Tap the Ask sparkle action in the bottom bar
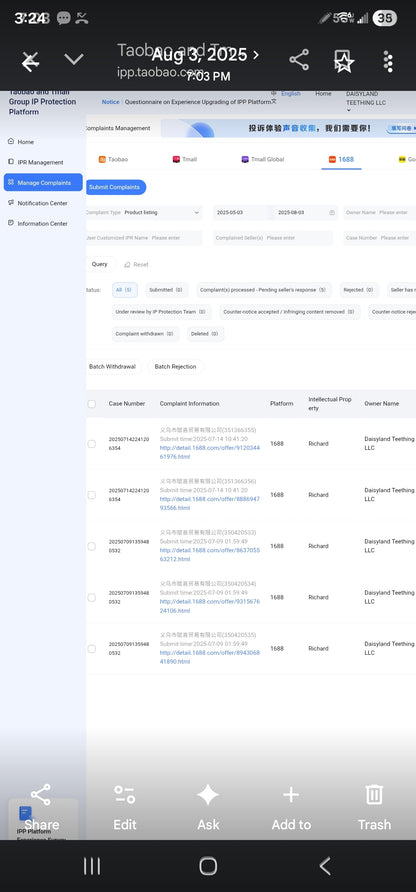This screenshot has width=416, height=892. pos(208,807)
